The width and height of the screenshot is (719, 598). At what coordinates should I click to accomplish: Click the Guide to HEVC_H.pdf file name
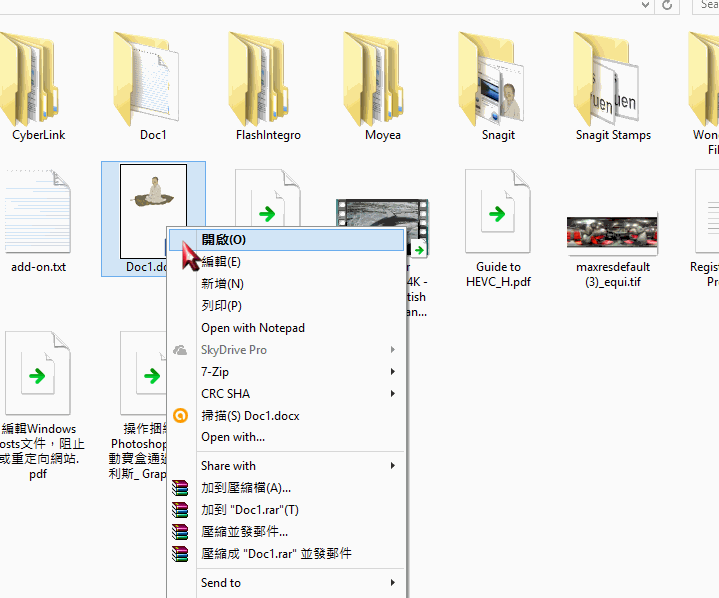[498, 274]
